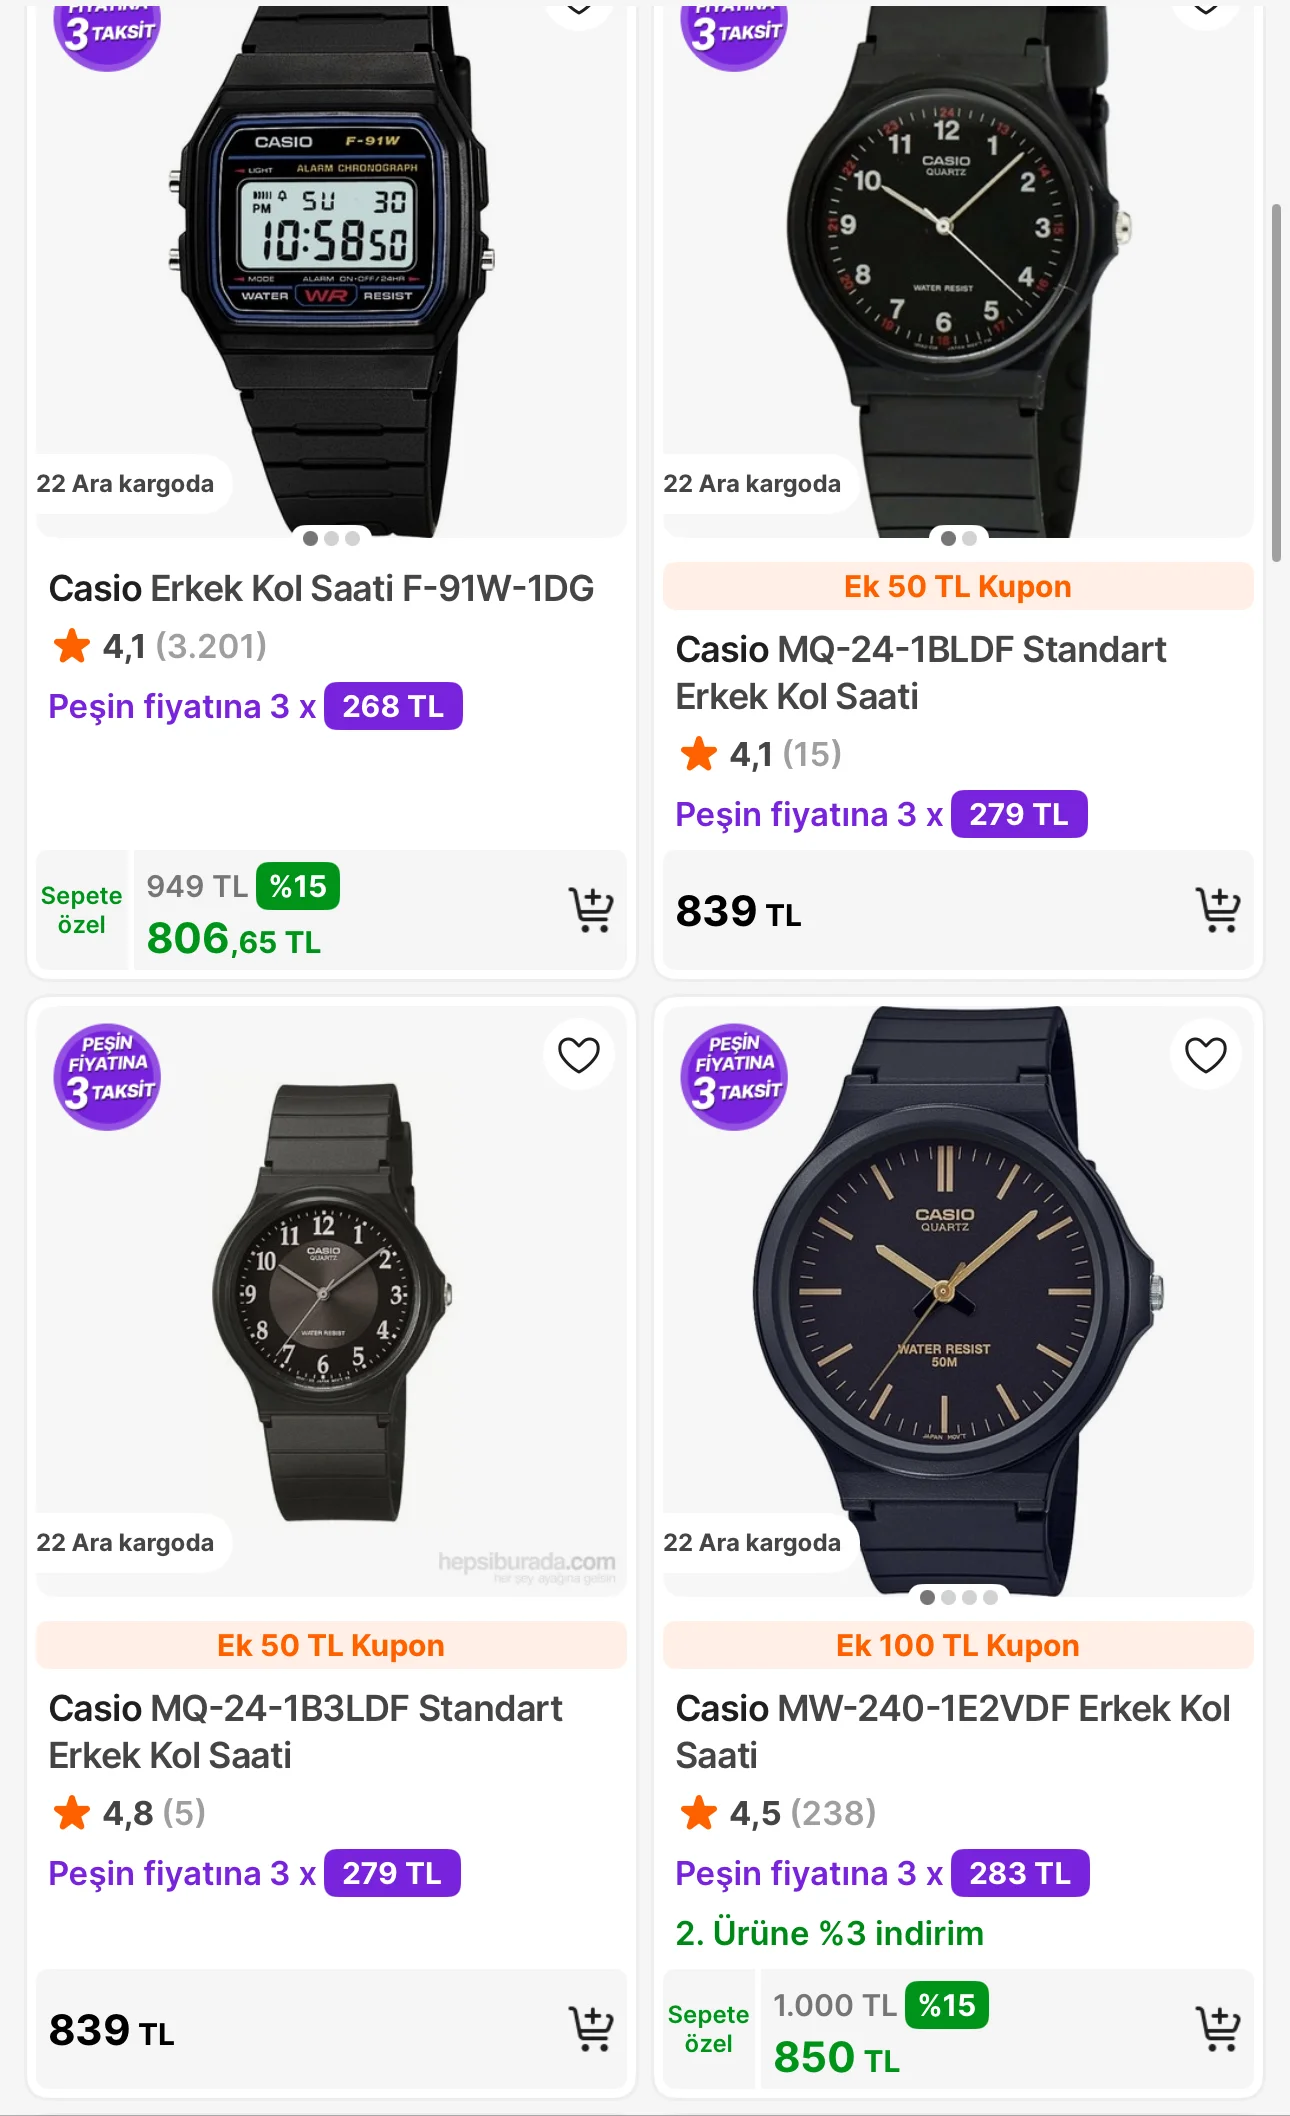The width and height of the screenshot is (1290, 2116).
Task: Click the page scrollbar on the right
Action: pyautogui.click(x=1275, y=380)
